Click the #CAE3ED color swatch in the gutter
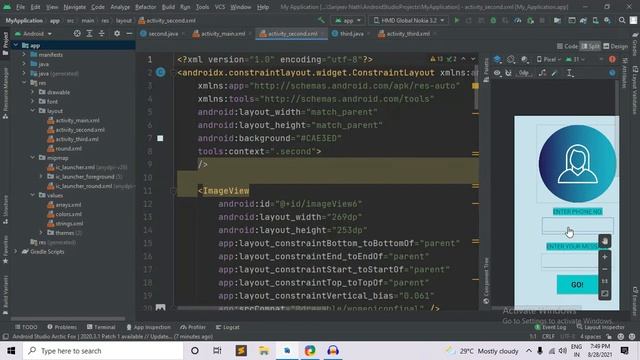Image resolution: width=640 pixels, height=360 pixels. point(160,138)
